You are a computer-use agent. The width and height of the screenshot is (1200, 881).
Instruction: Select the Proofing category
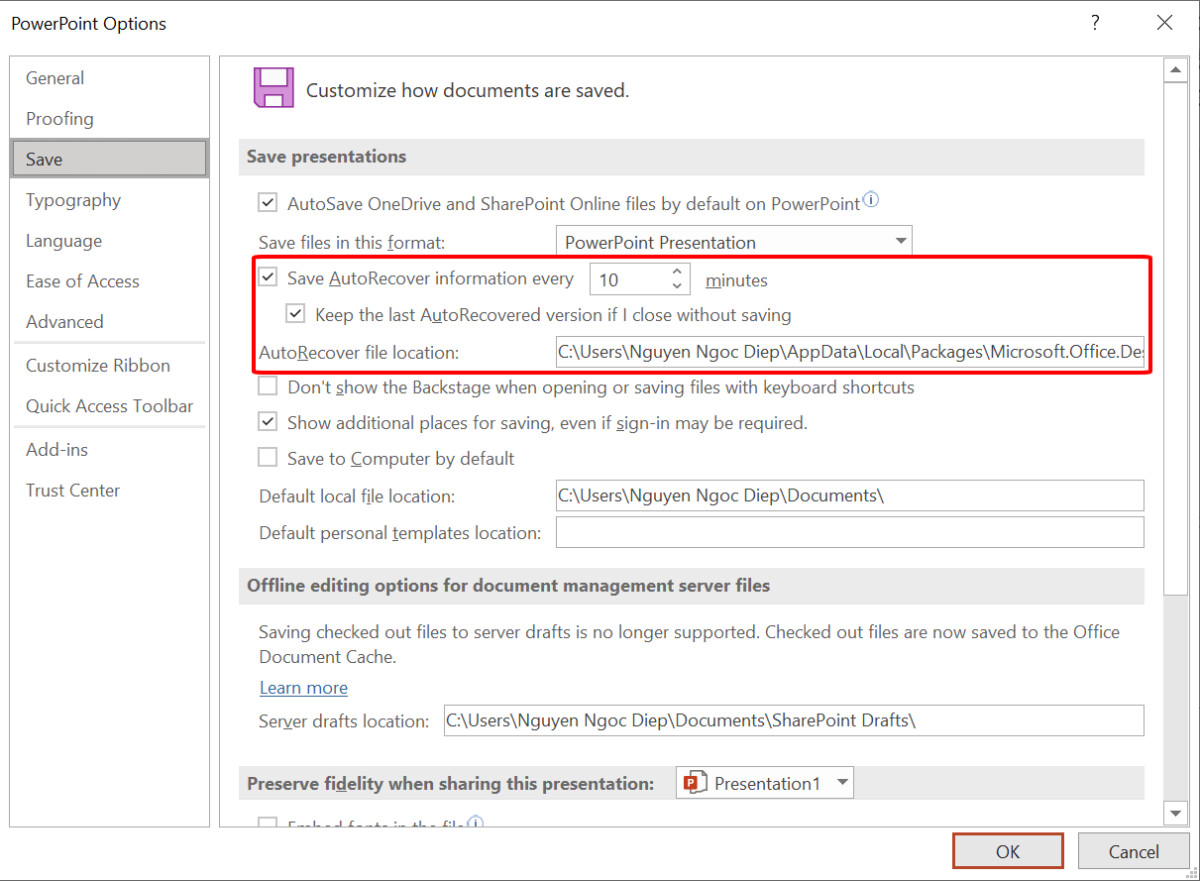point(110,118)
